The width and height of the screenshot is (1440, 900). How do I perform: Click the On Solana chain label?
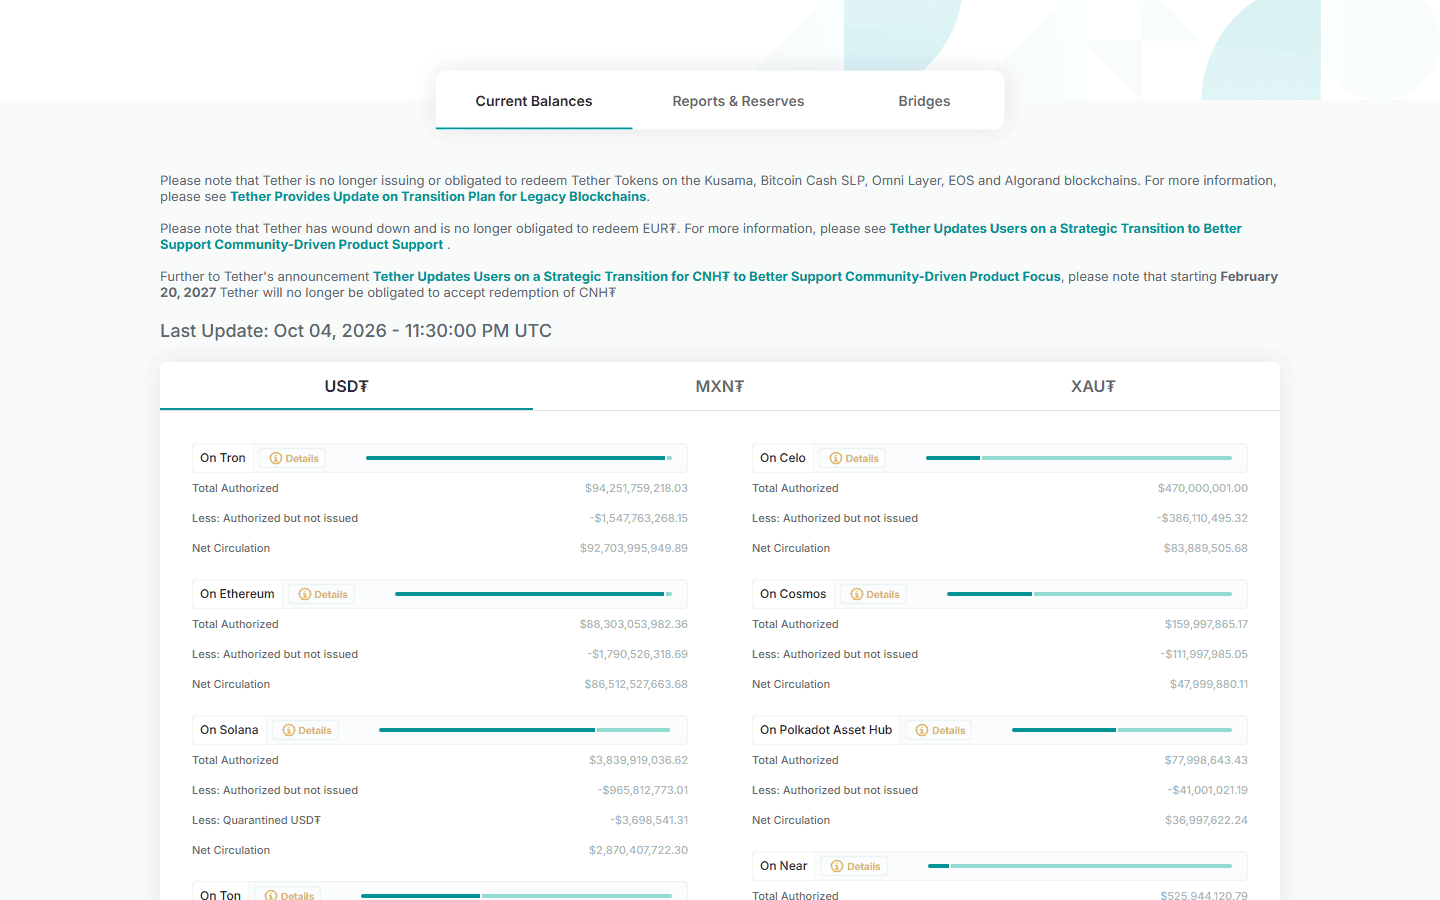[229, 730]
